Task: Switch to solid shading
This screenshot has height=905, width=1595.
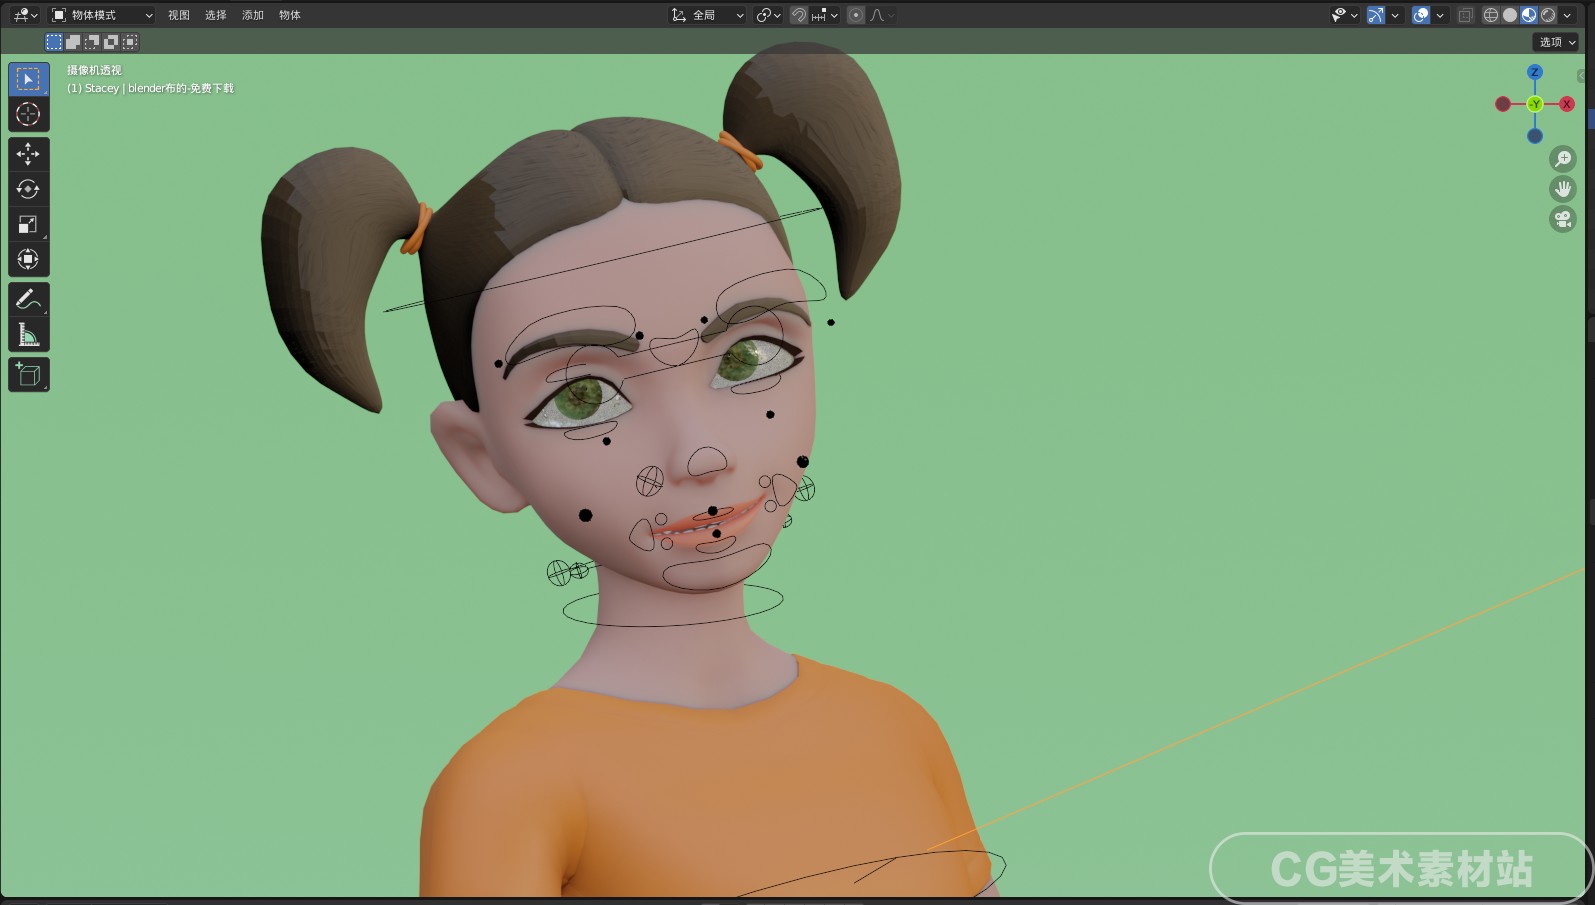Action: click(x=1510, y=15)
